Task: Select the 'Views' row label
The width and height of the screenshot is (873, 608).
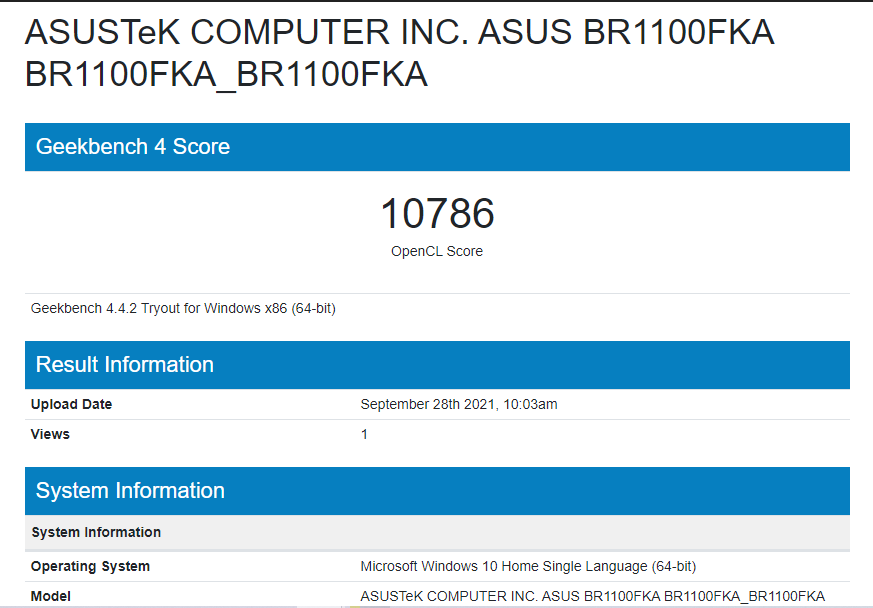Action: (x=51, y=435)
